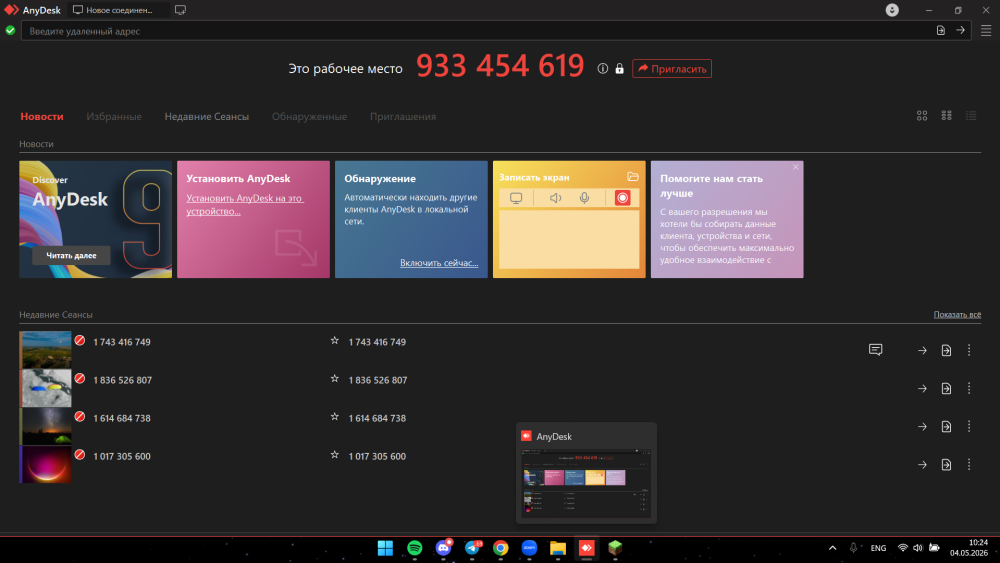Screen dimensions: 1000x563
Task: Open Zoom from the taskbar
Action: (529, 548)
